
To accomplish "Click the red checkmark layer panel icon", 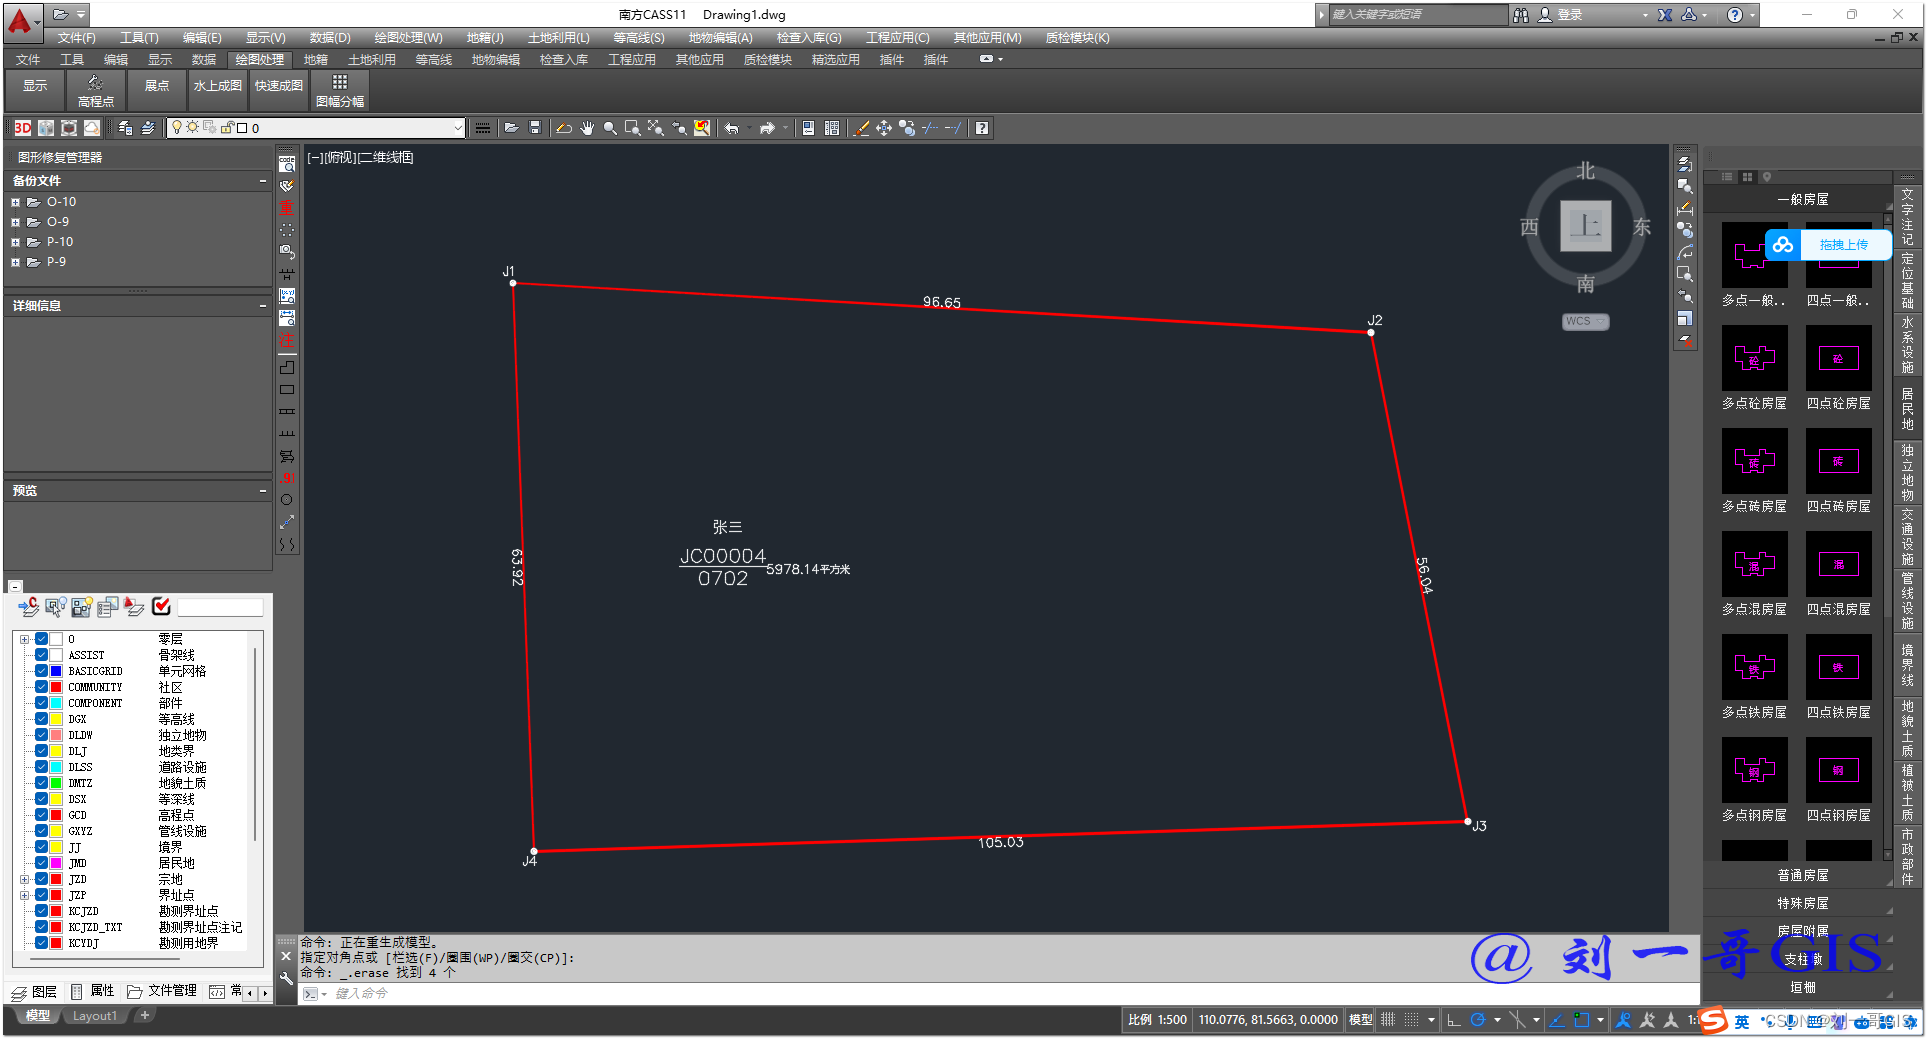I will pyautogui.click(x=161, y=606).
